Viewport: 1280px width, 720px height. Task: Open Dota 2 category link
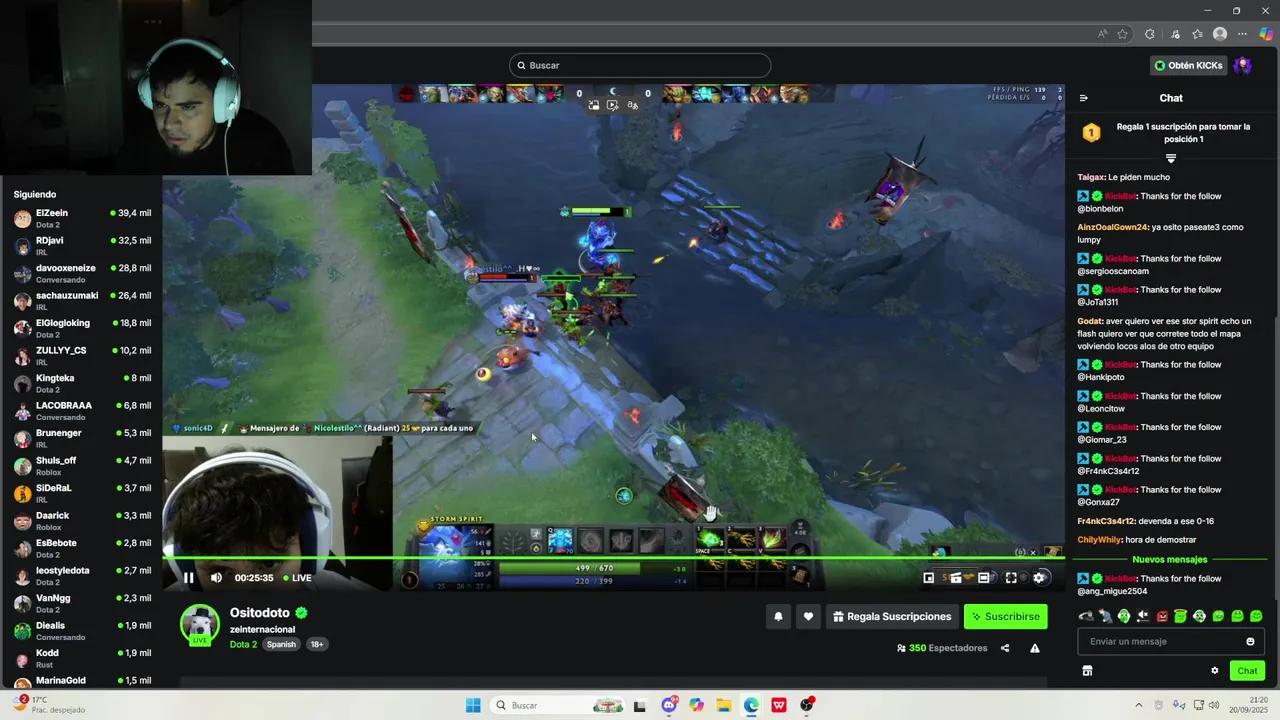coord(243,645)
